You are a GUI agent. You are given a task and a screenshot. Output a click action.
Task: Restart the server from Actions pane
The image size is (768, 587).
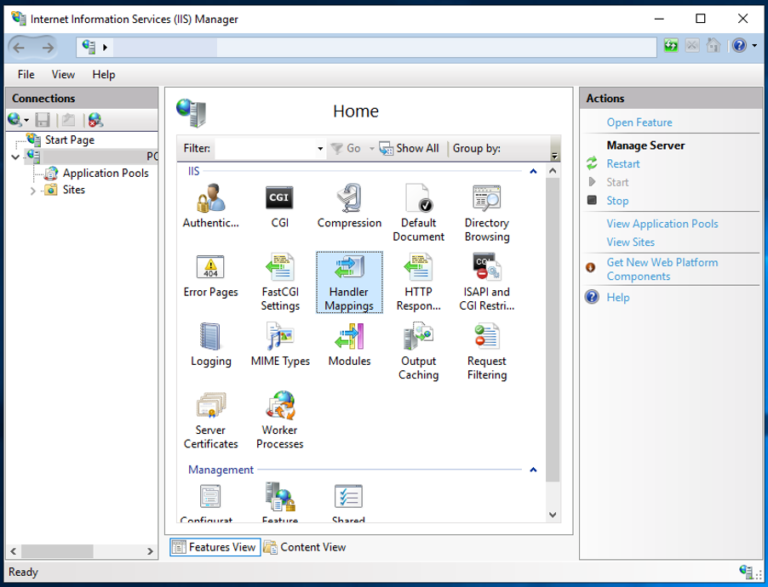click(623, 164)
